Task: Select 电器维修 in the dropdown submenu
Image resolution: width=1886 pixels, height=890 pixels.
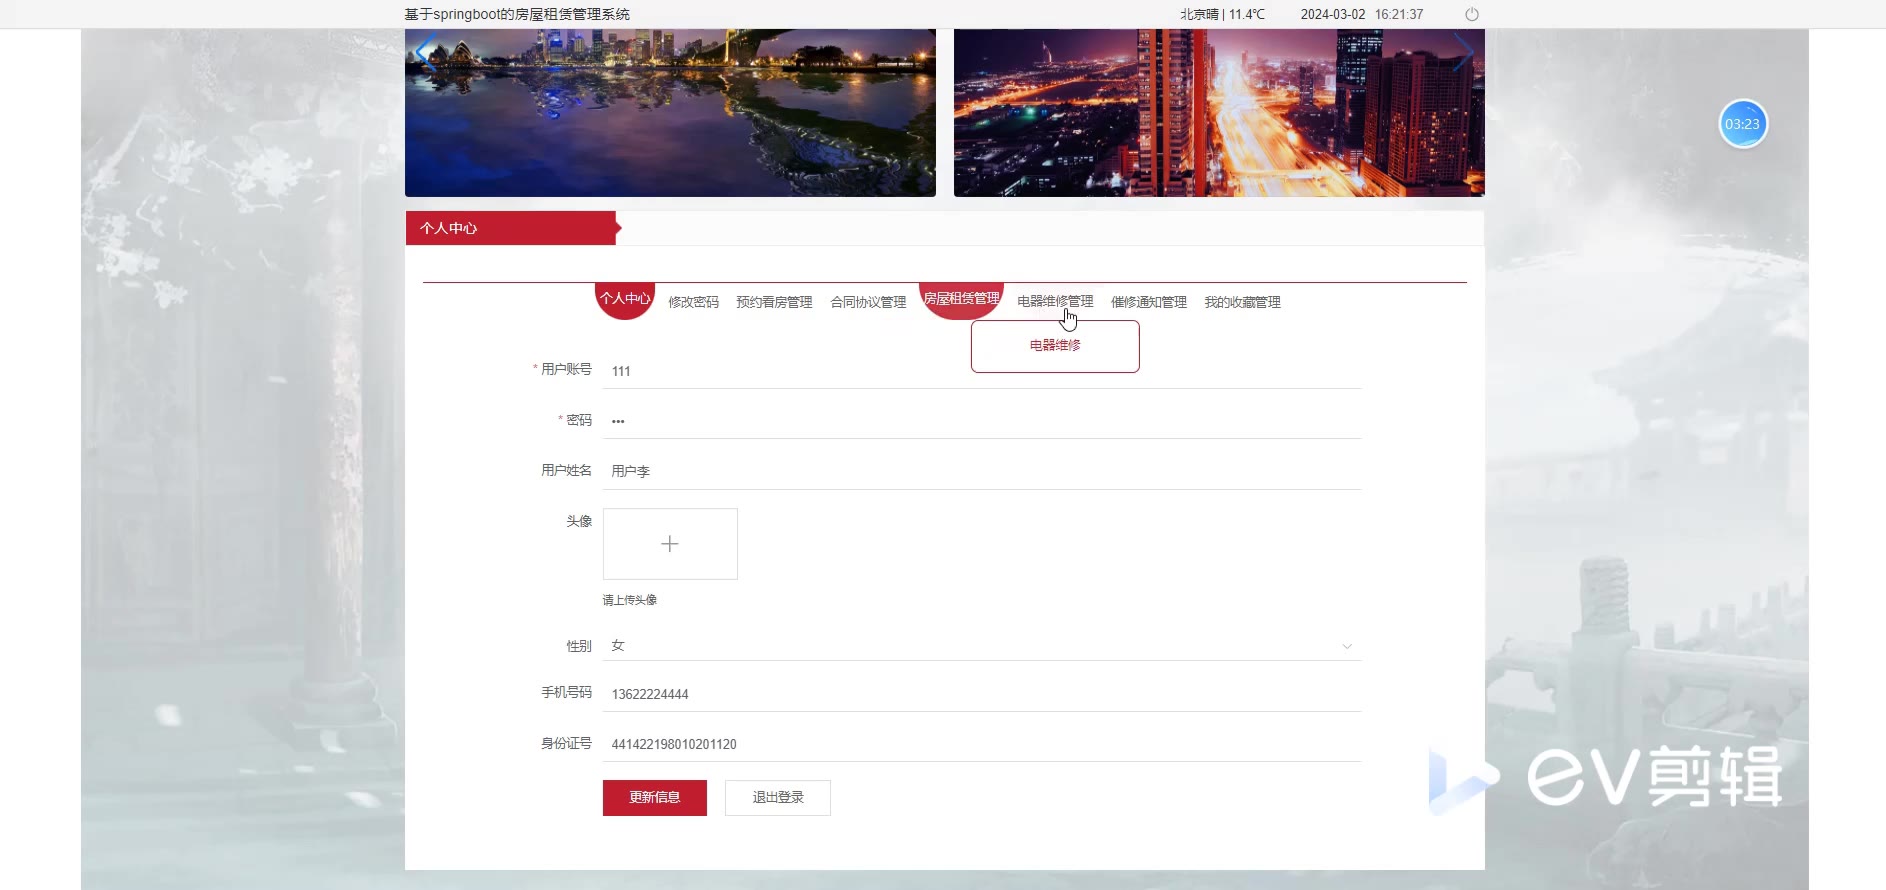Action: (x=1055, y=345)
